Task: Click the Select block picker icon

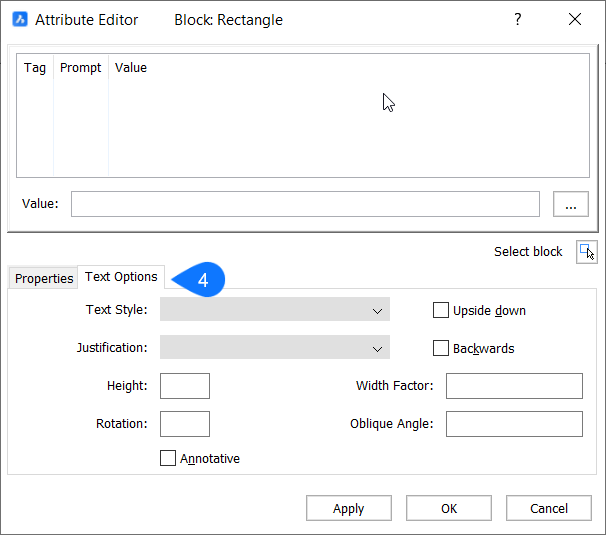Action: coord(587,252)
